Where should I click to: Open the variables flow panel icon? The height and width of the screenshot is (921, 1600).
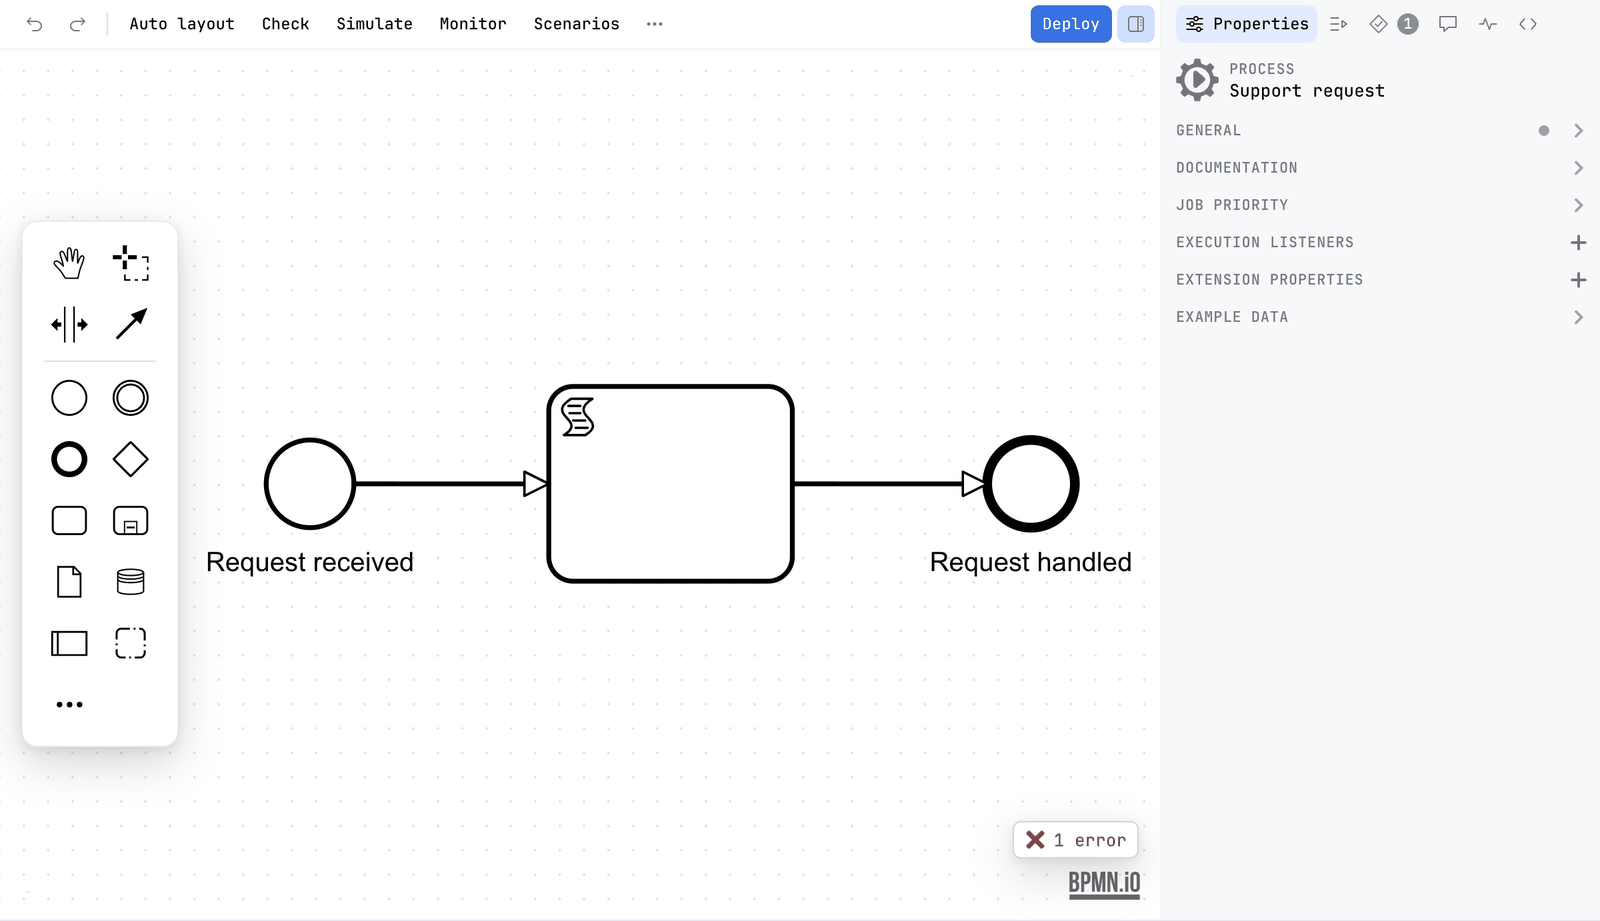(1338, 24)
